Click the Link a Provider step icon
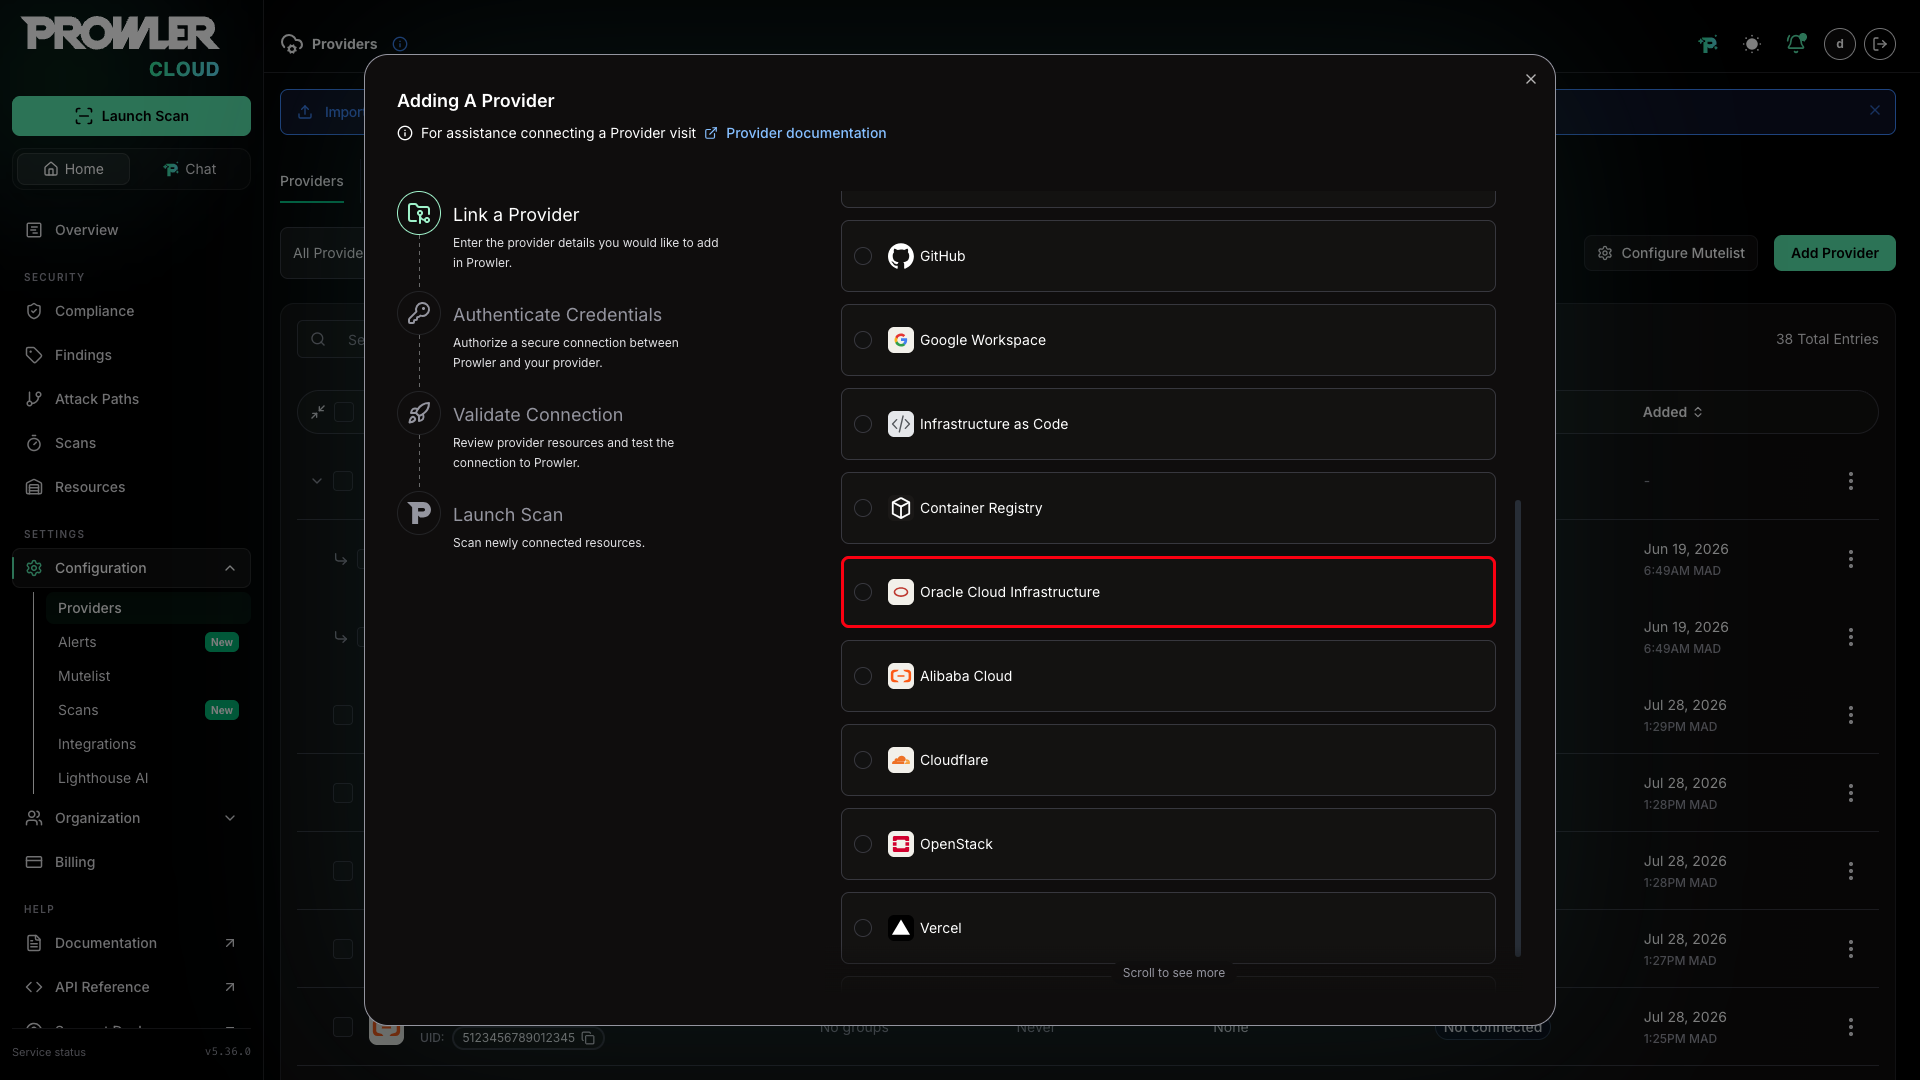 (x=419, y=213)
